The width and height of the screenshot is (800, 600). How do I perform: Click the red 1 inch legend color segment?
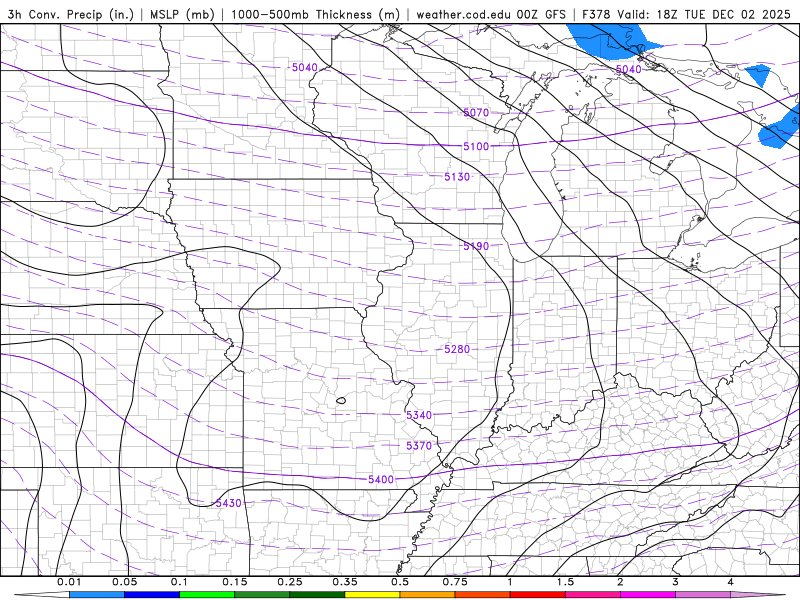click(x=538, y=595)
